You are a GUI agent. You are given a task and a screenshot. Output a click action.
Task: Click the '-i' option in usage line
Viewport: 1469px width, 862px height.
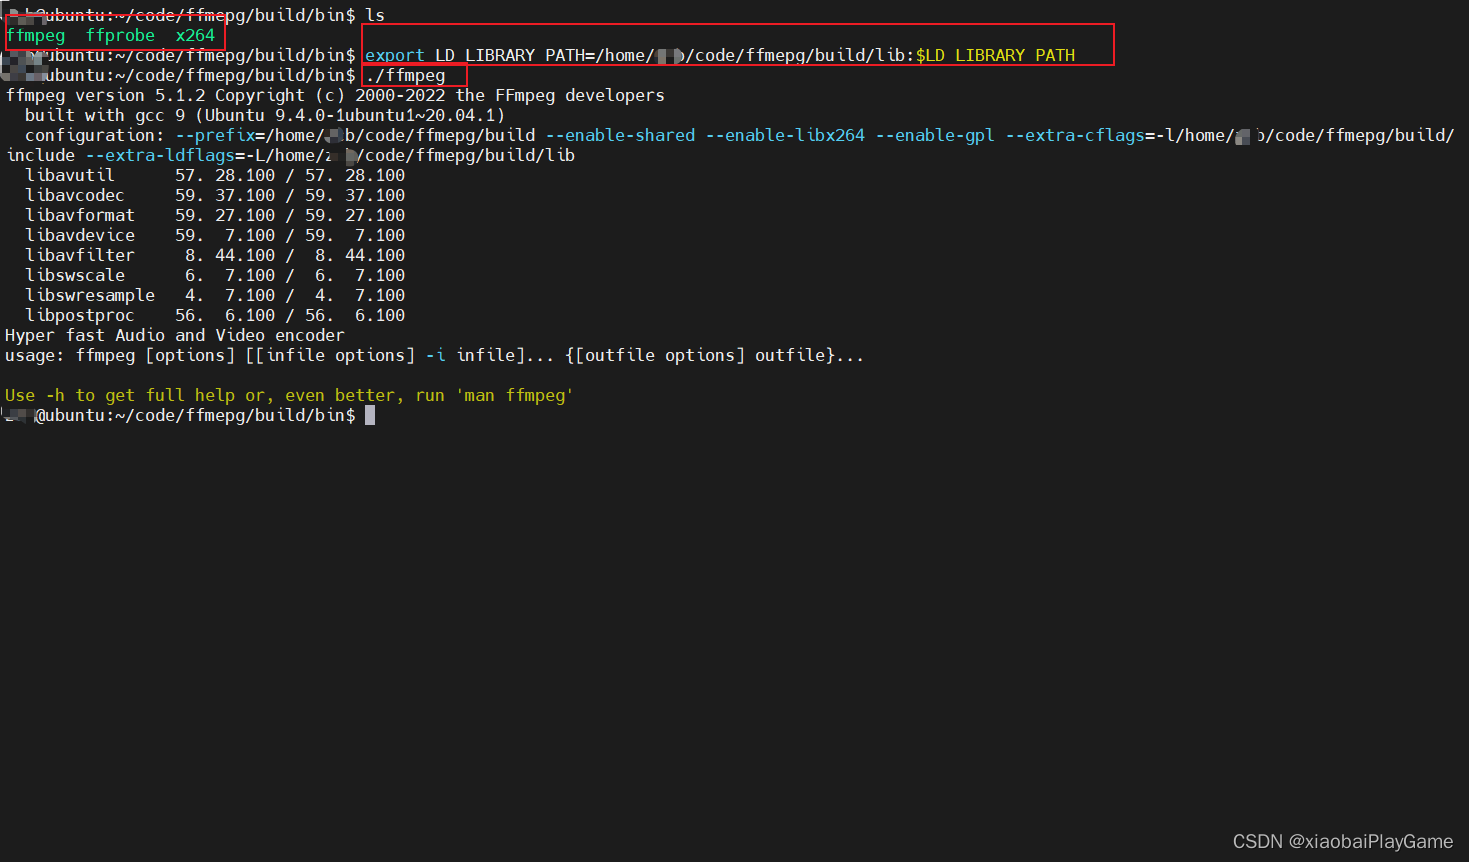(x=435, y=356)
